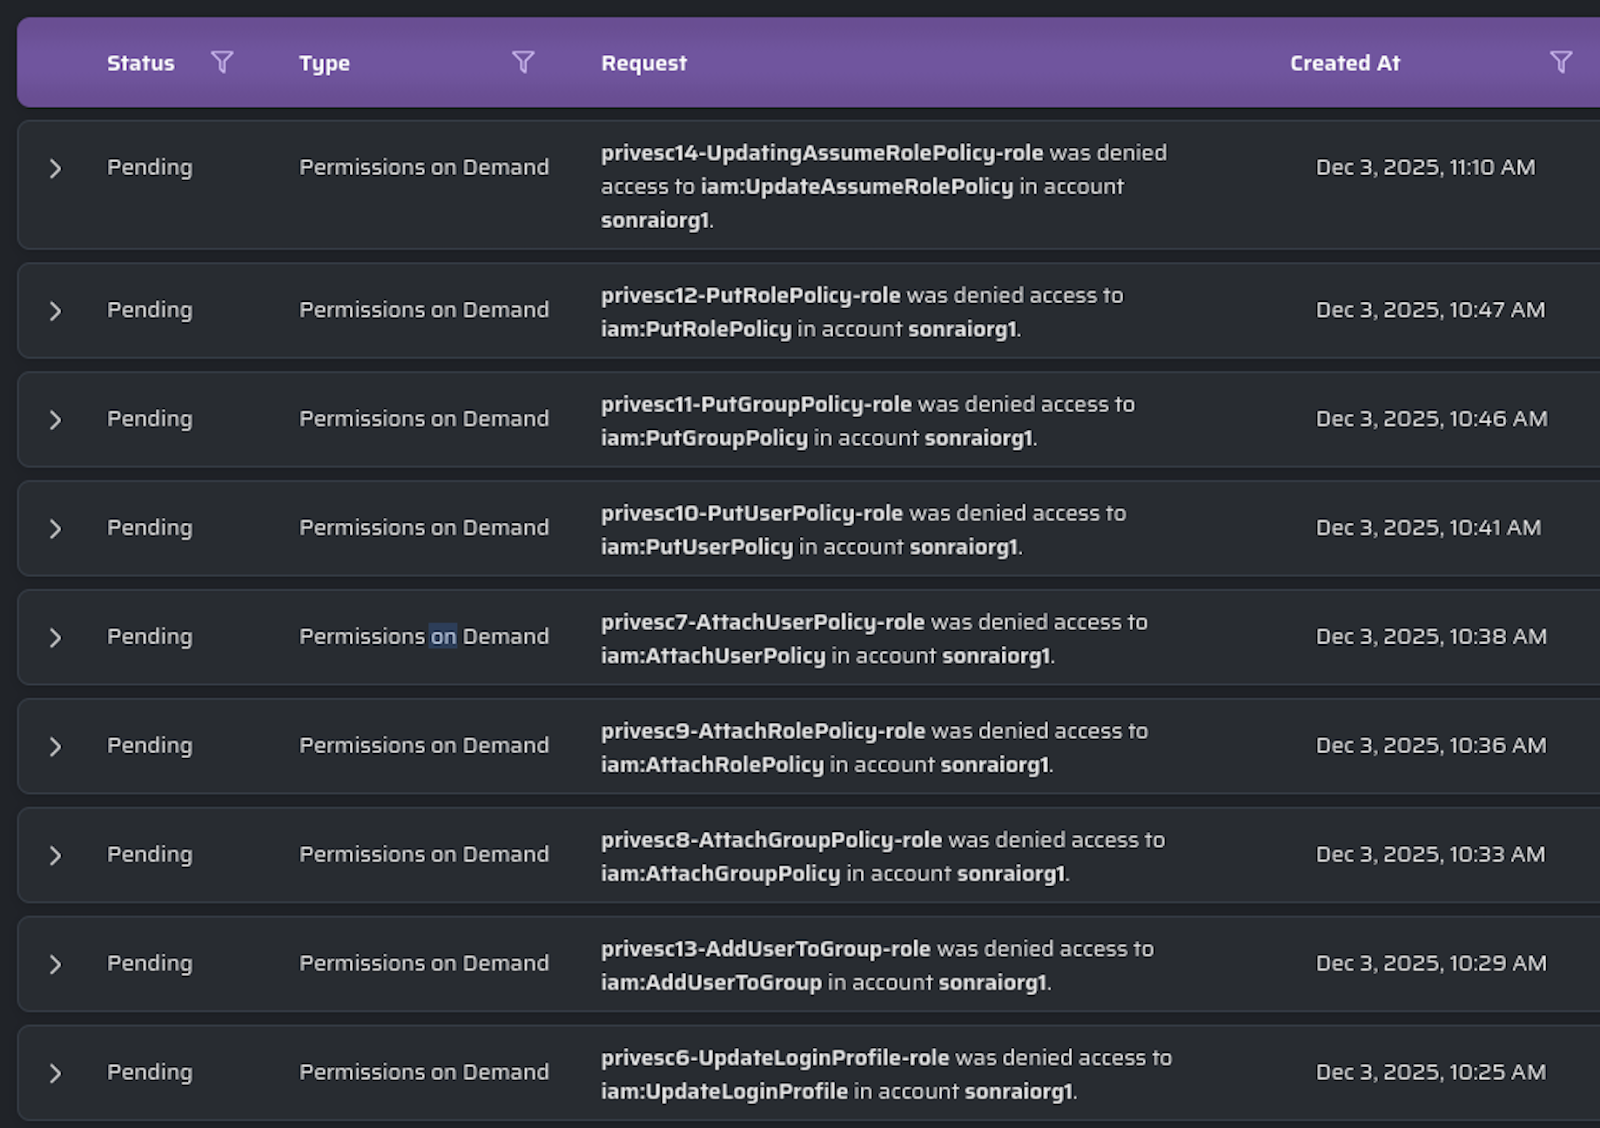Open the Type column filter
Image resolution: width=1600 pixels, height=1128 pixels.
523,63
